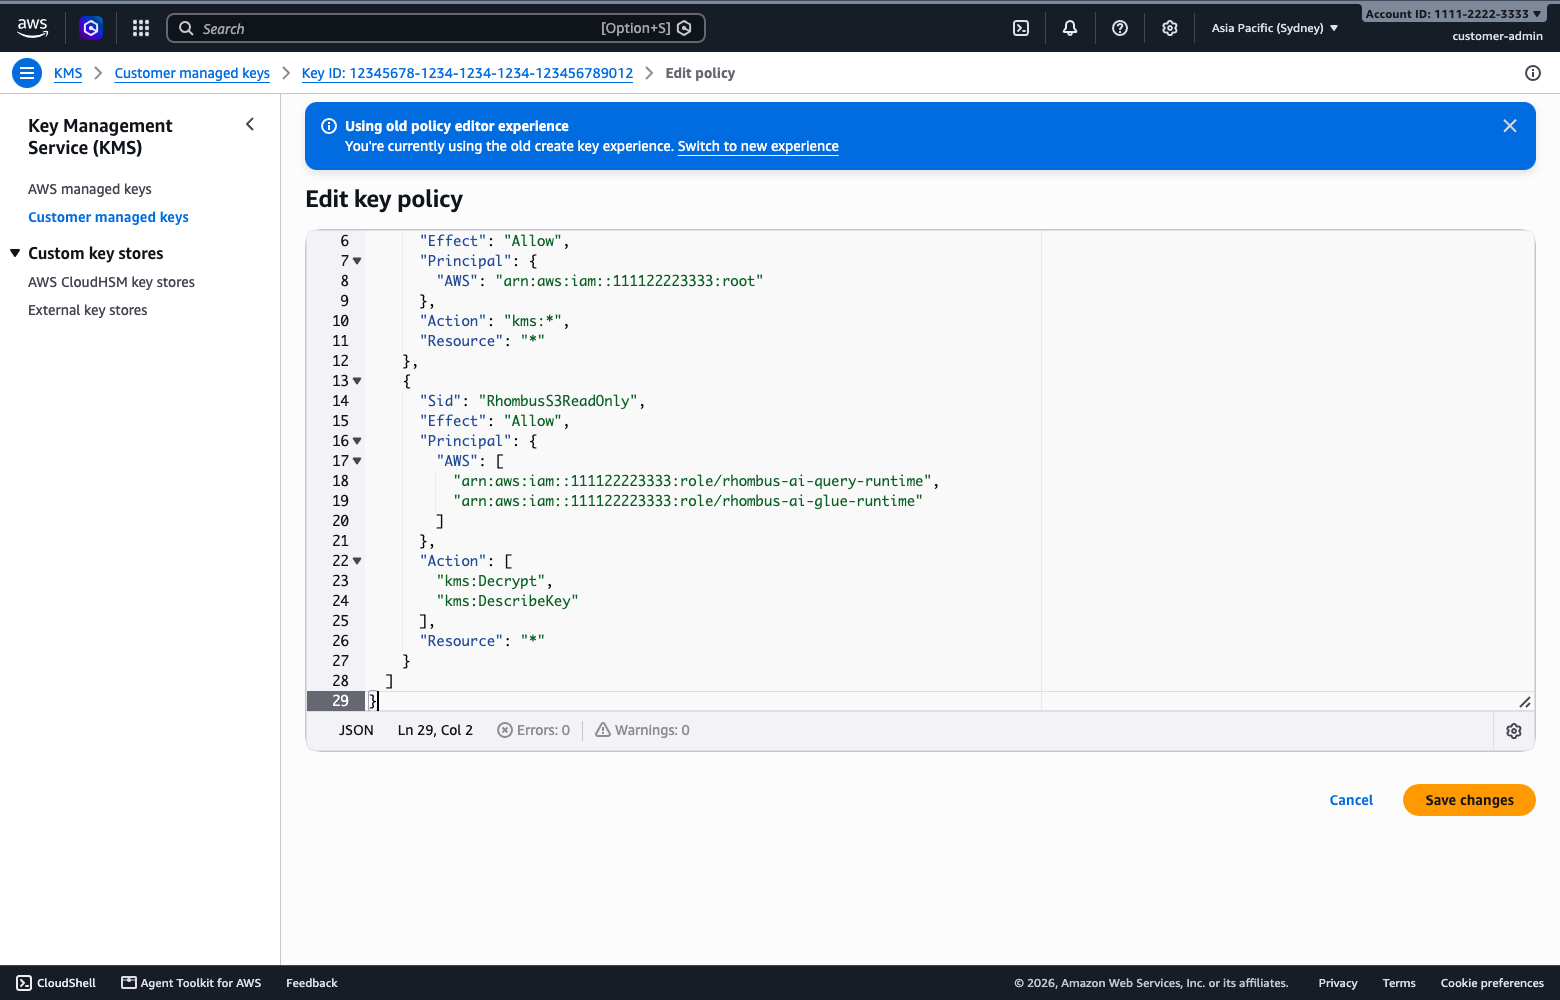Click the info icon near breadcrumb
1560x1000 pixels.
coord(1533,73)
